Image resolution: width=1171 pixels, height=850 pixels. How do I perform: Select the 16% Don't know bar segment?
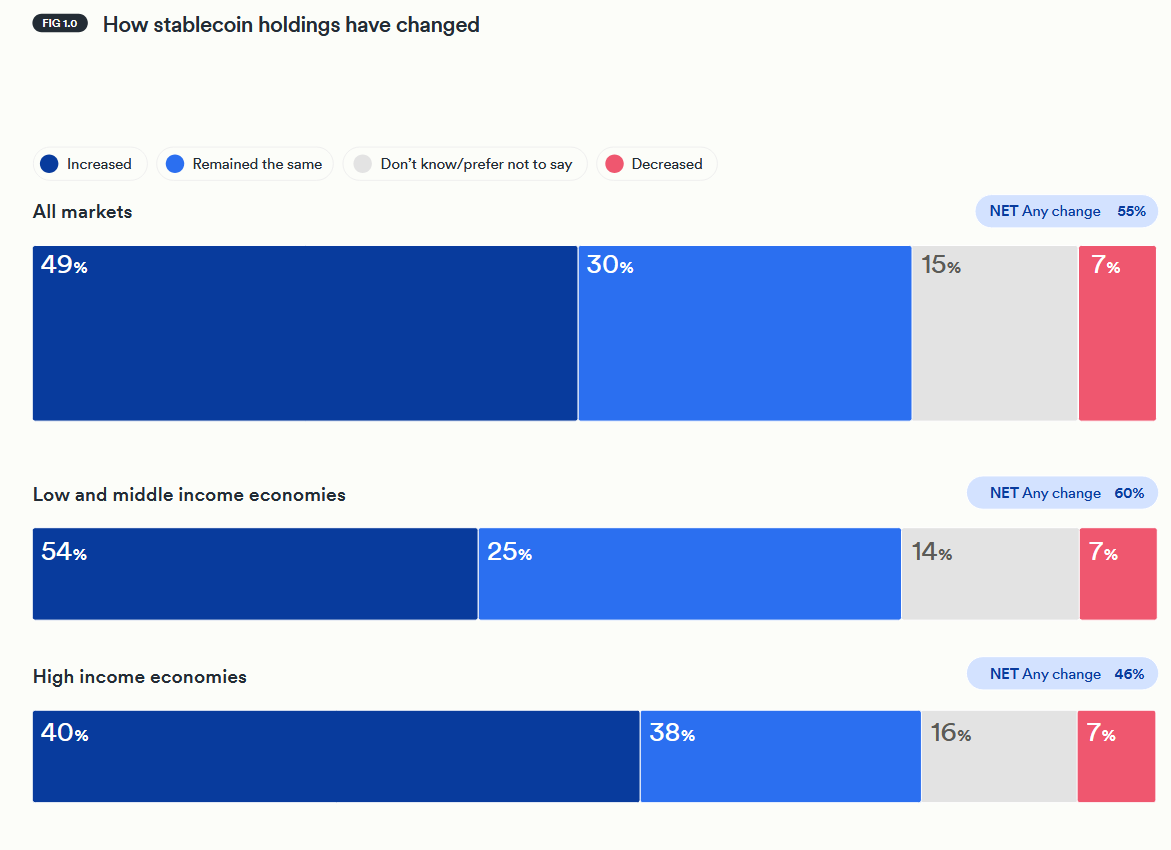tap(999, 756)
